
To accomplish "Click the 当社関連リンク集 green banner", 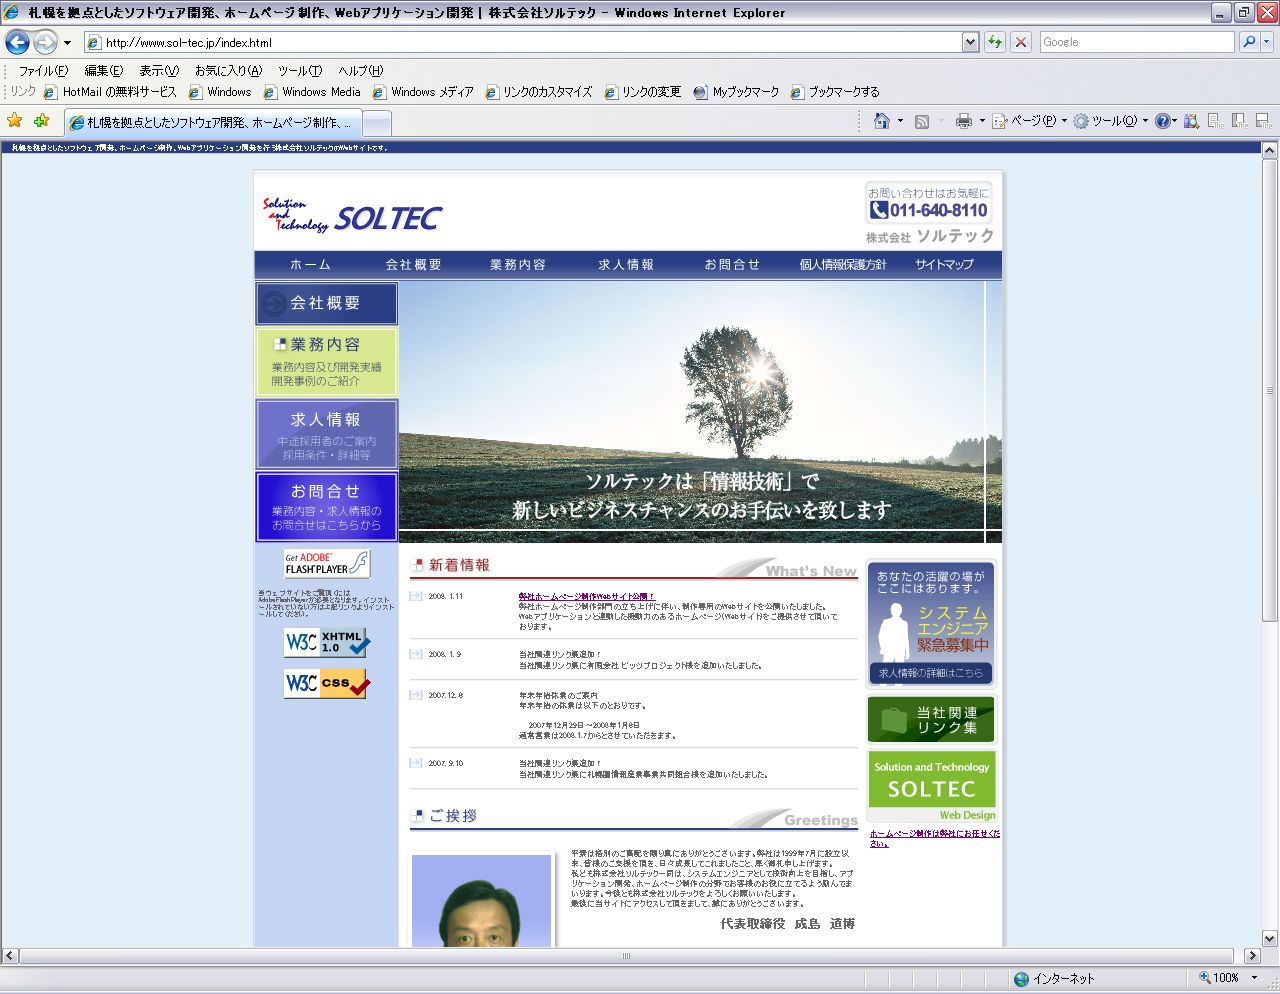I will click(x=931, y=720).
